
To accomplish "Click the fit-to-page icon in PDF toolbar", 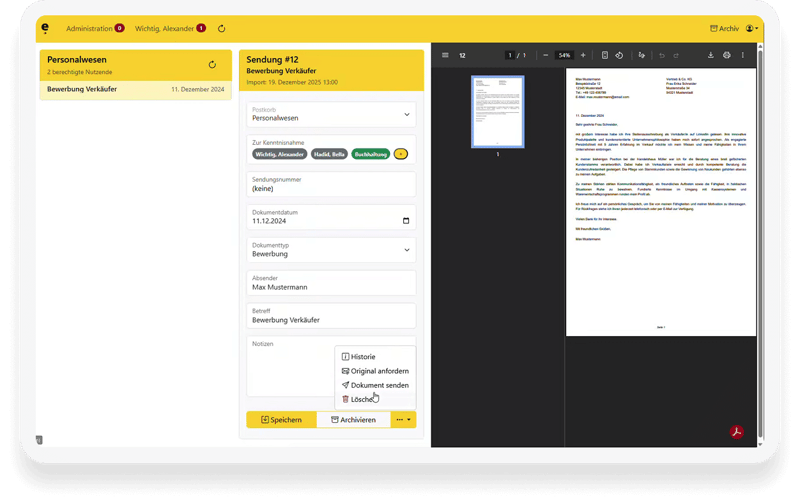I will (x=605, y=55).
